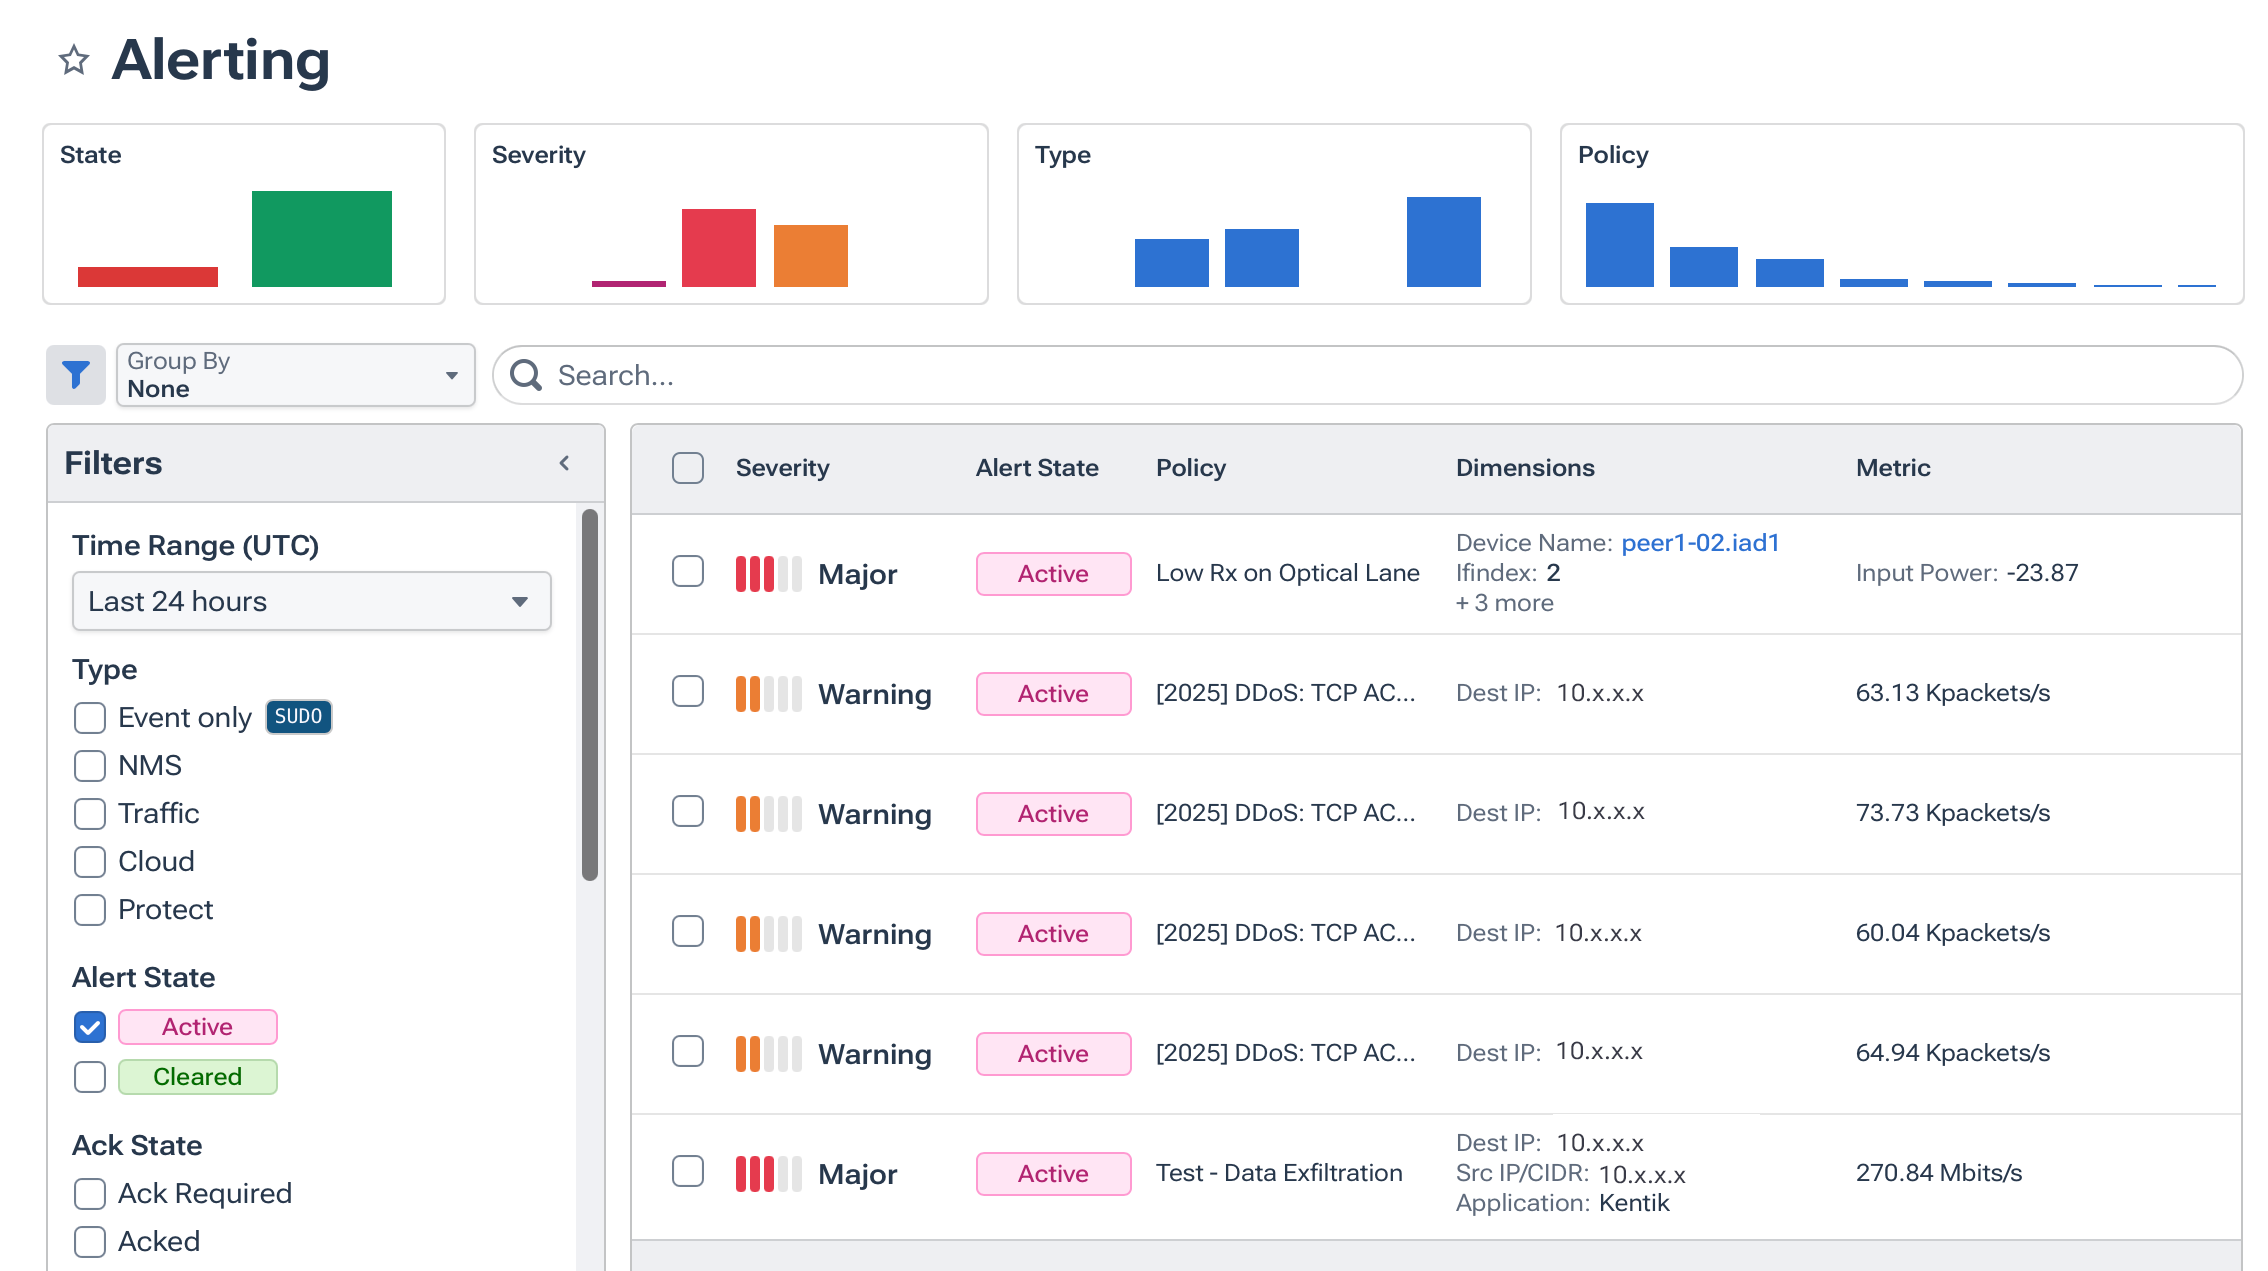The height and width of the screenshot is (1271, 2268).
Task: Click the Major severity bars on the first alert
Action: pos(768,573)
